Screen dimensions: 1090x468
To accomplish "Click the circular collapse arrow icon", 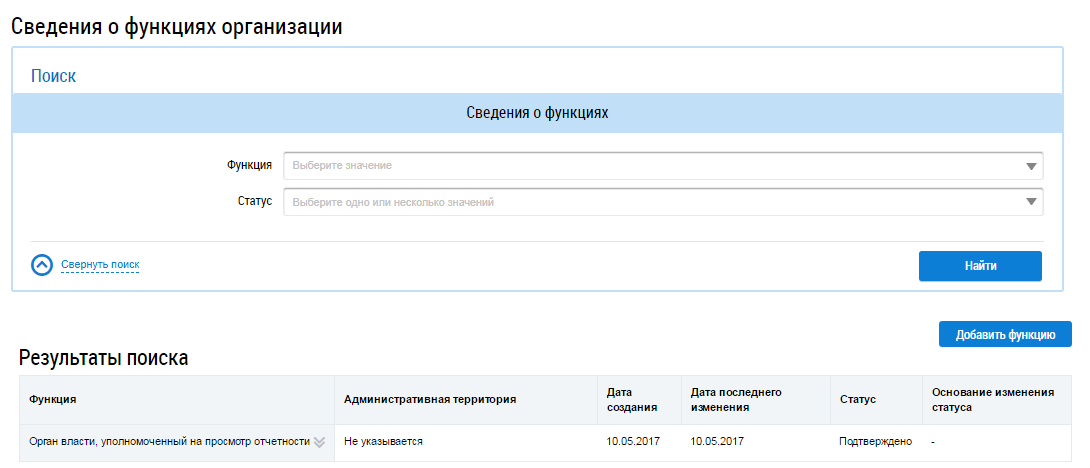I will 42,265.
